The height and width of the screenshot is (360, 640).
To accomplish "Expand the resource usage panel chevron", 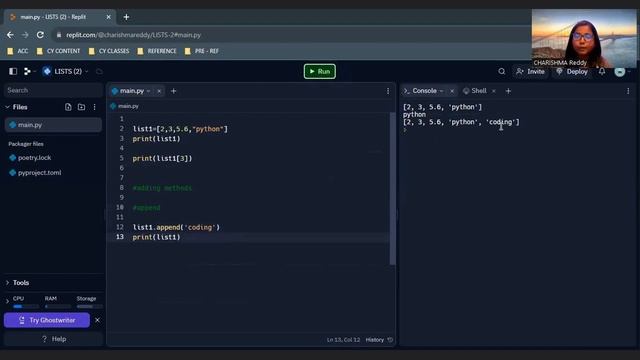I will 7,302.
